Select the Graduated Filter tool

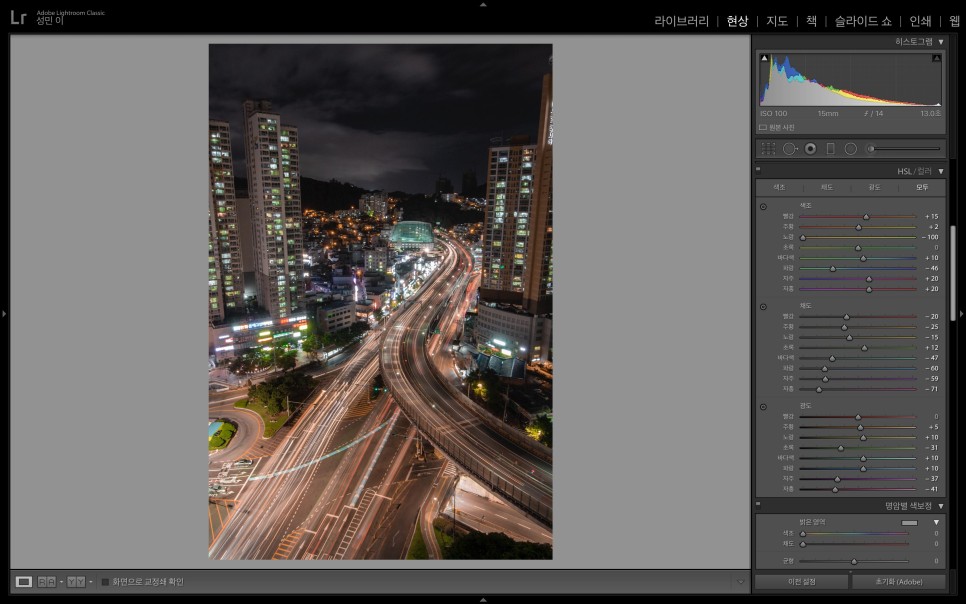coord(830,149)
